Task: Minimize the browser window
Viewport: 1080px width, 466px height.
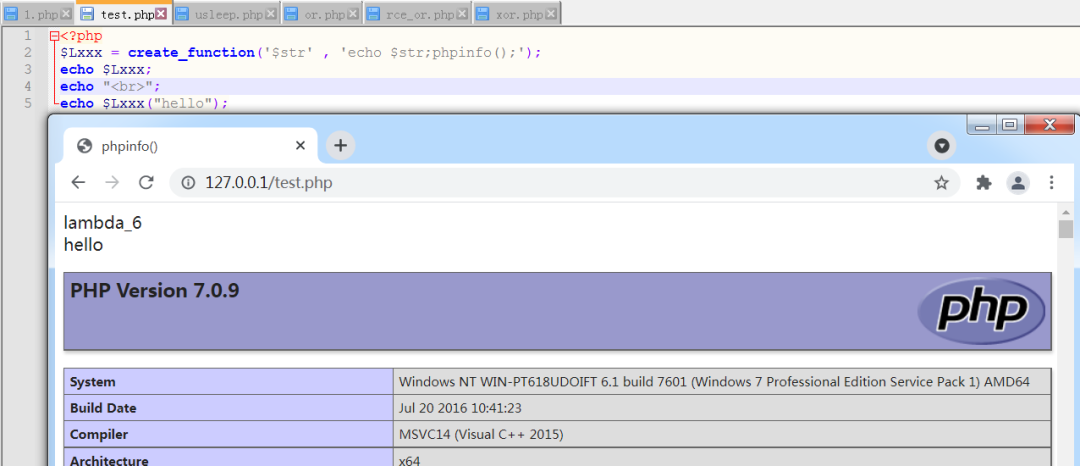Action: pos(982,125)
